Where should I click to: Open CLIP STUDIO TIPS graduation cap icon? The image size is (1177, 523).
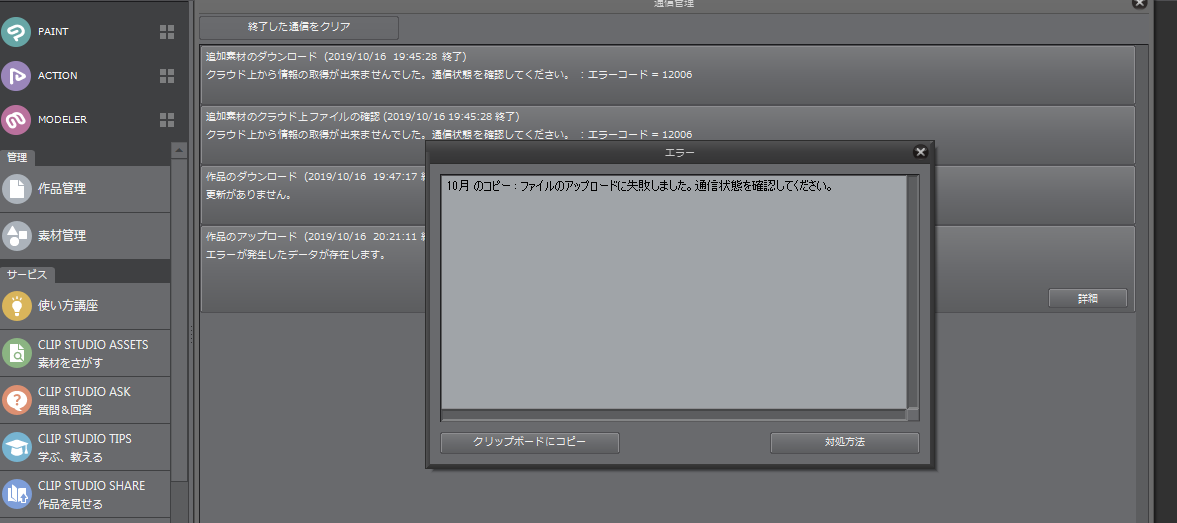[17, 447]
